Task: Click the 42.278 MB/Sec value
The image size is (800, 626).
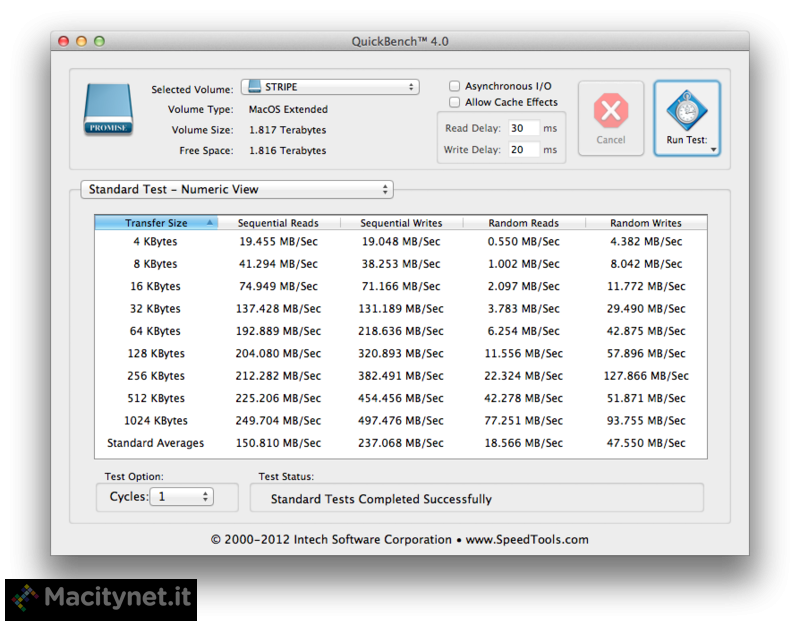Action: pyautogui.click(x=523, y=398)
